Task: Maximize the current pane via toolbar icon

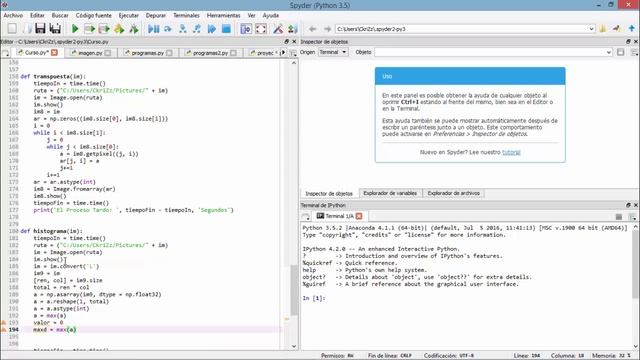Action: 246,29
